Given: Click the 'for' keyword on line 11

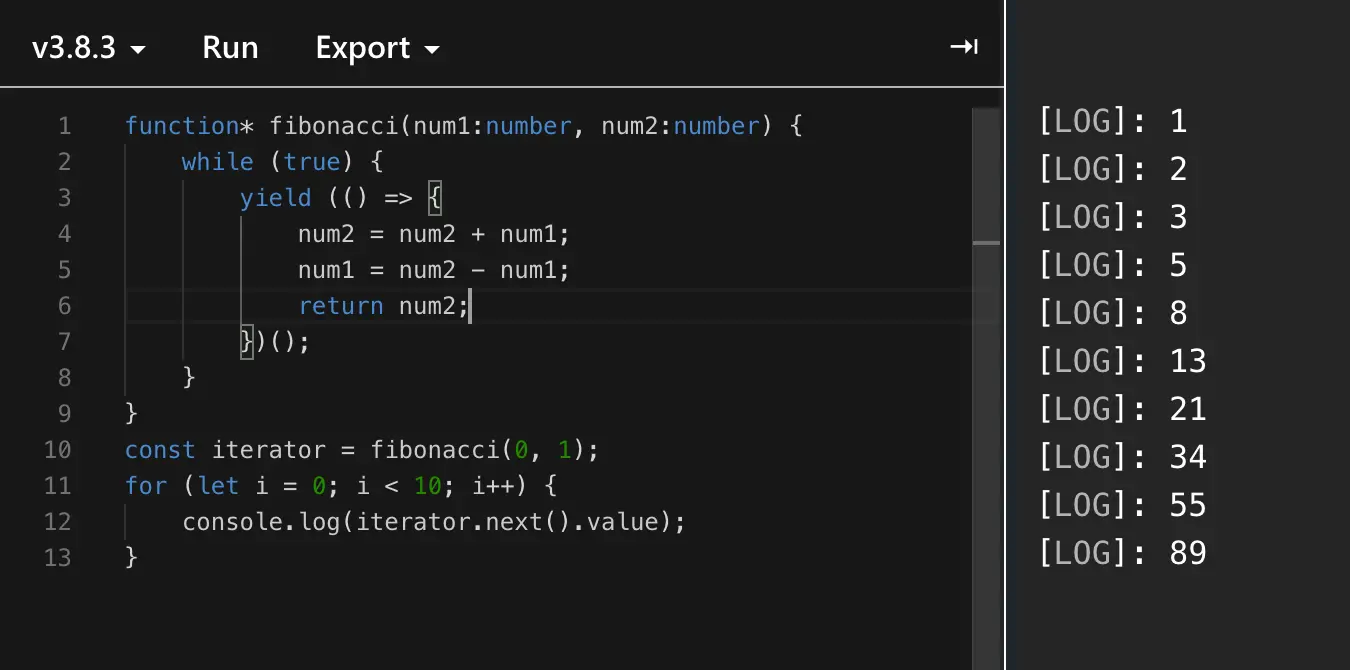Looking at the screenshot, I should 146,486.
